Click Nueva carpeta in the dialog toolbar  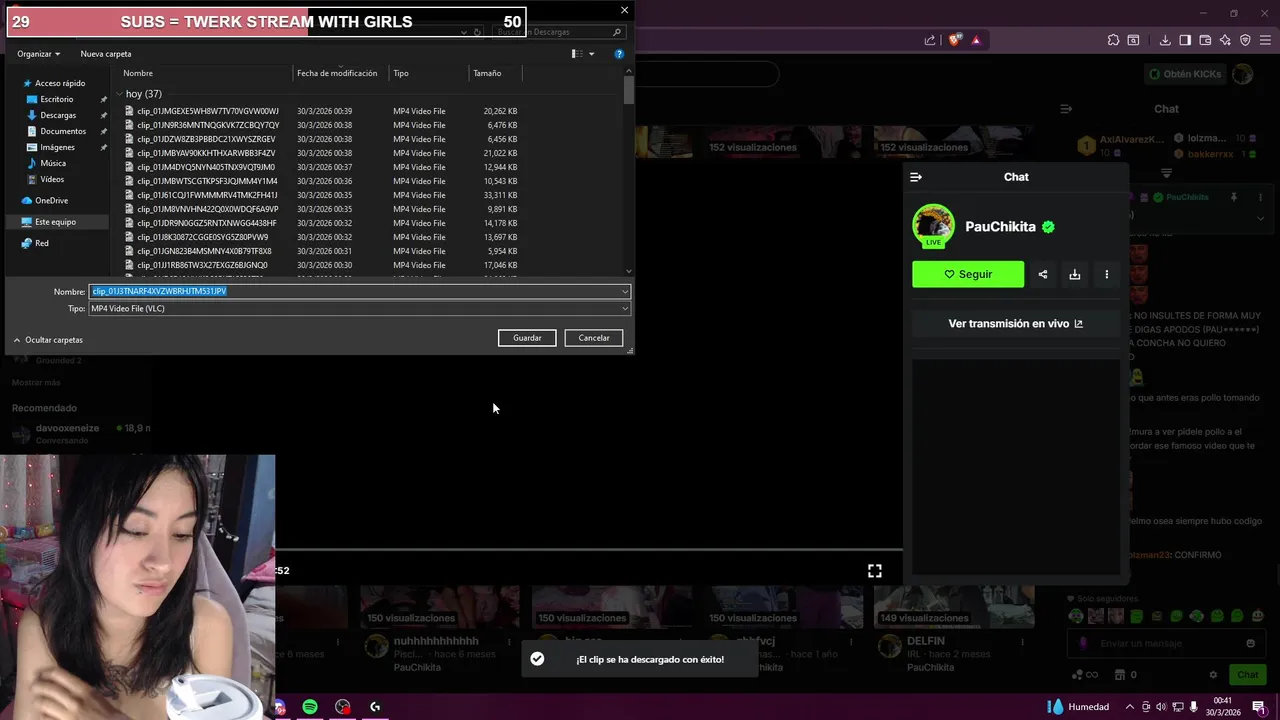(106, 54)
